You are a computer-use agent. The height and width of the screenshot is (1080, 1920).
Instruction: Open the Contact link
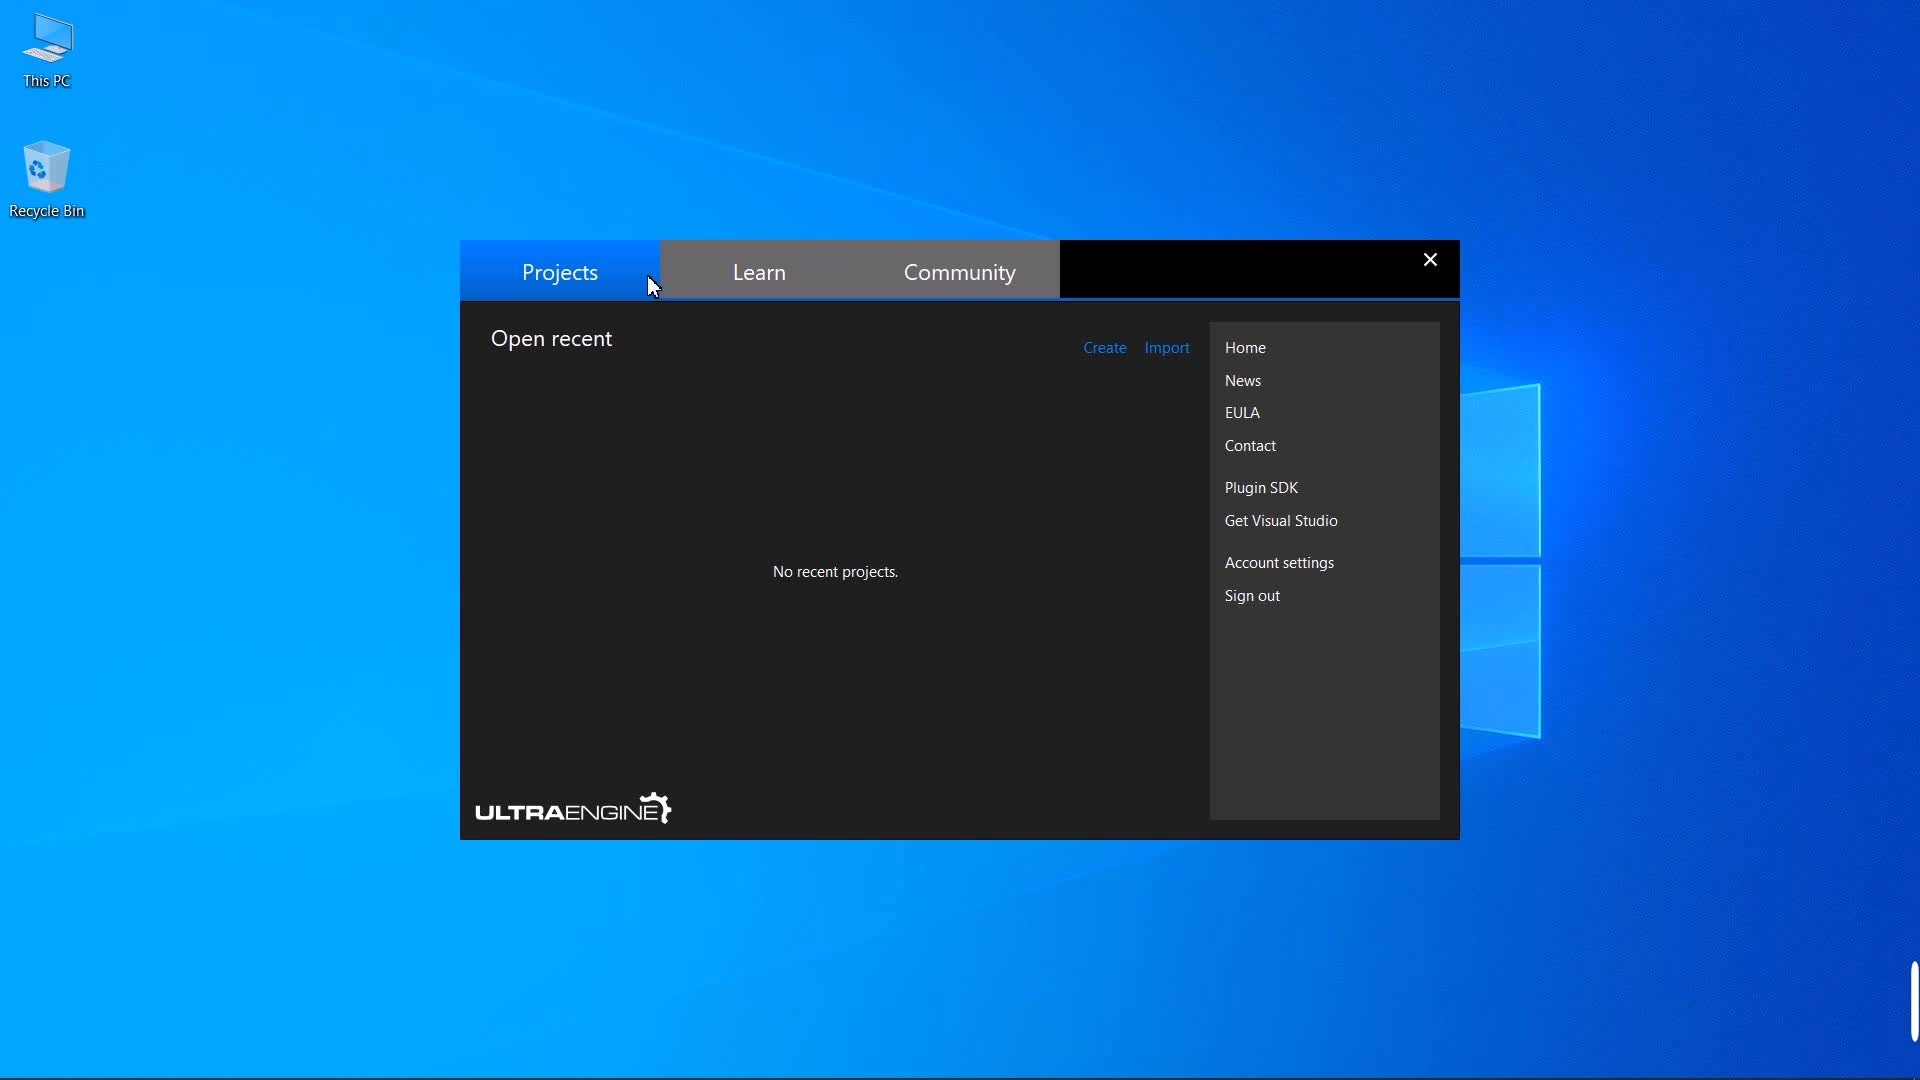1250,446
